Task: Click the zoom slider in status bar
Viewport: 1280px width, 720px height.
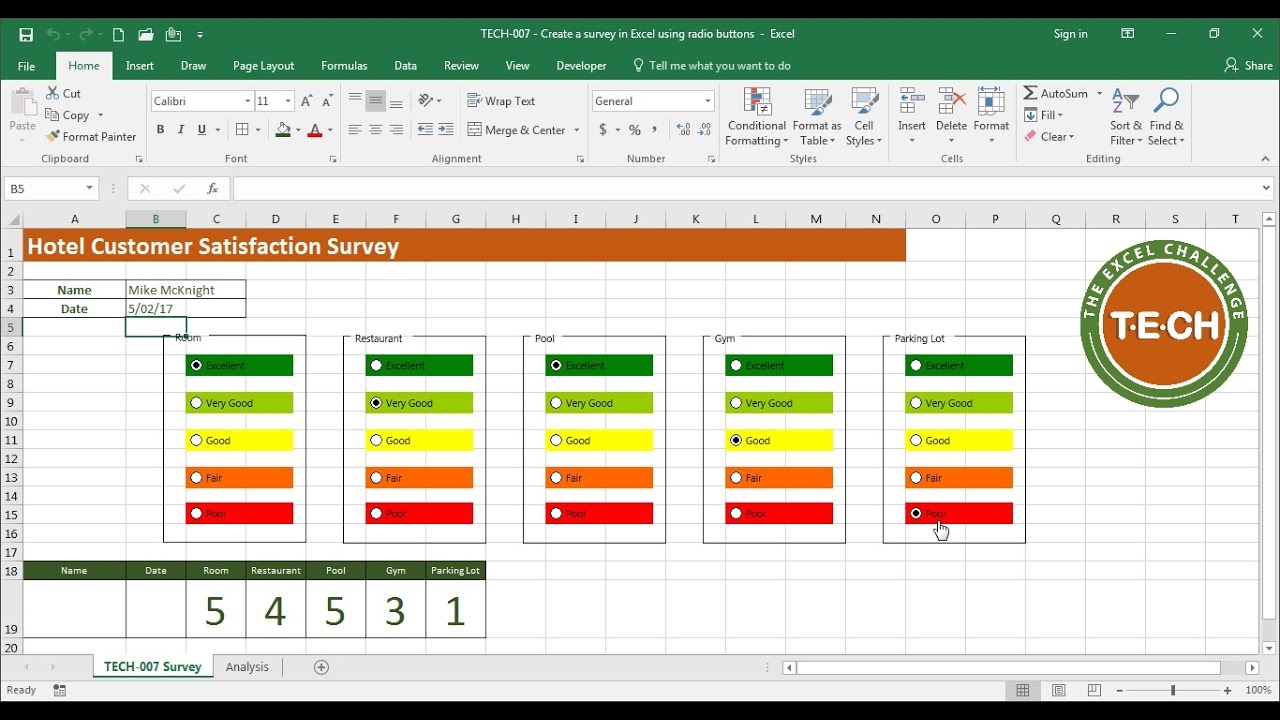Action: point(1173,691)
